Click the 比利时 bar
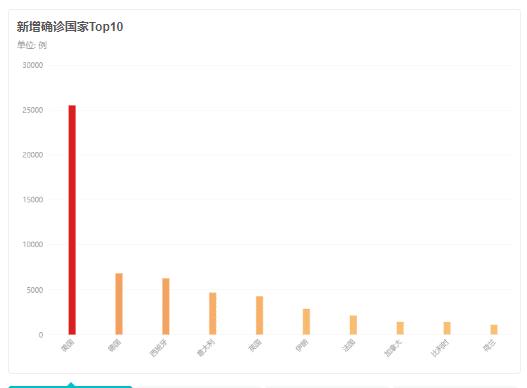Screen dimensions: 527x388 (x=447, y=328)
